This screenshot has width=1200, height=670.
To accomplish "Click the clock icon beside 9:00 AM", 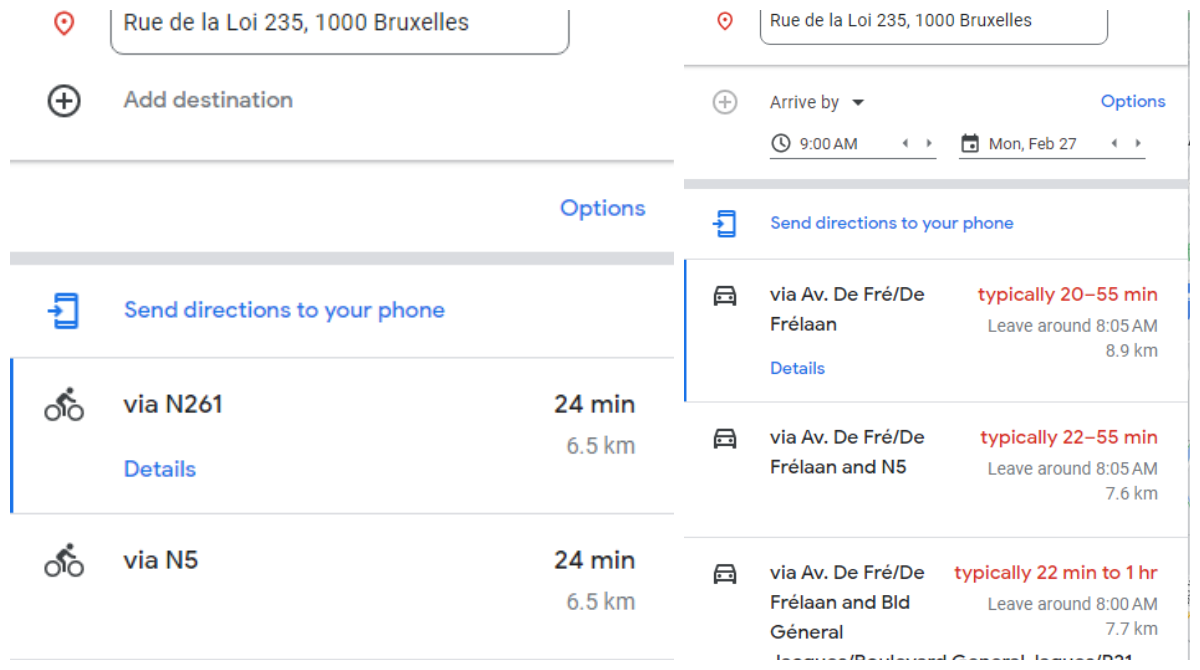I will [780, 144].
